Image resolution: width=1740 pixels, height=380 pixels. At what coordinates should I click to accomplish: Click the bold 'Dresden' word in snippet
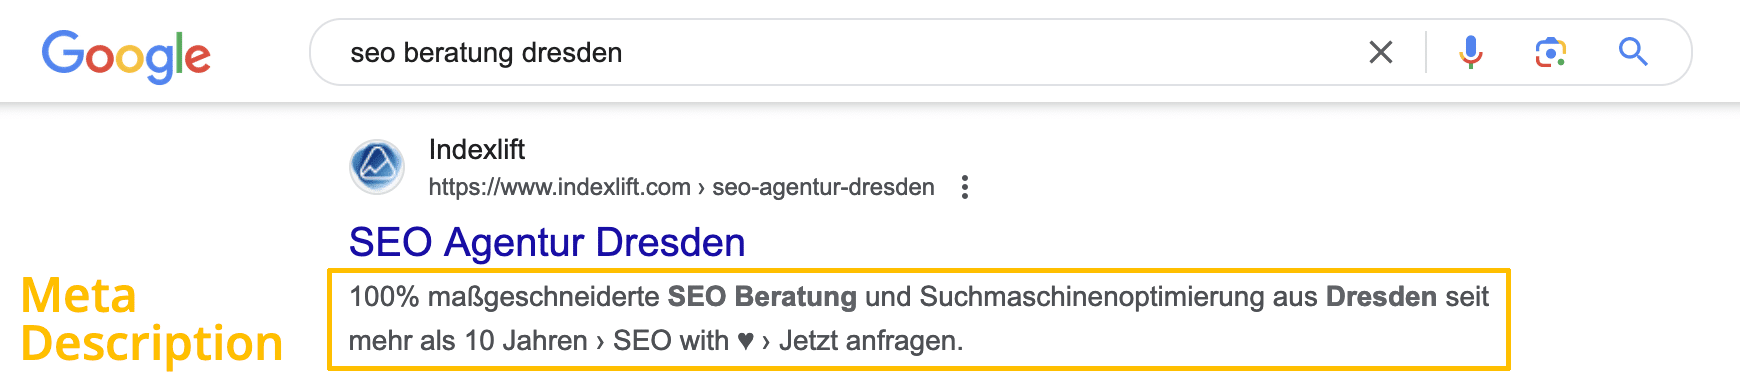pyautogui.click(x=1381, y=297)
